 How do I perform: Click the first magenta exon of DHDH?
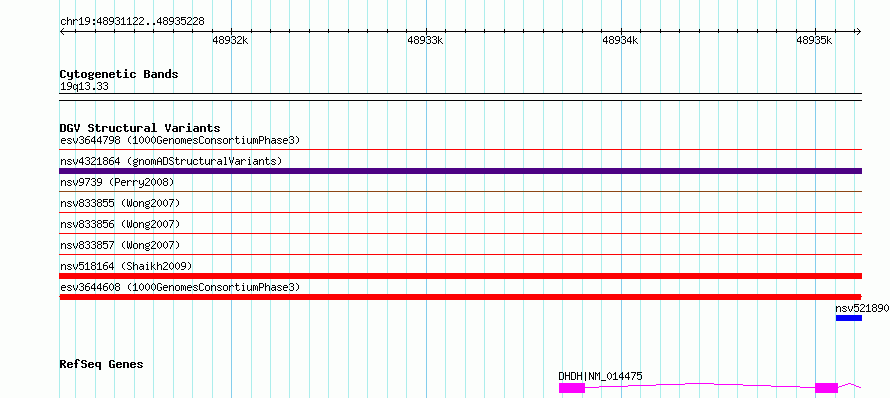572,388
